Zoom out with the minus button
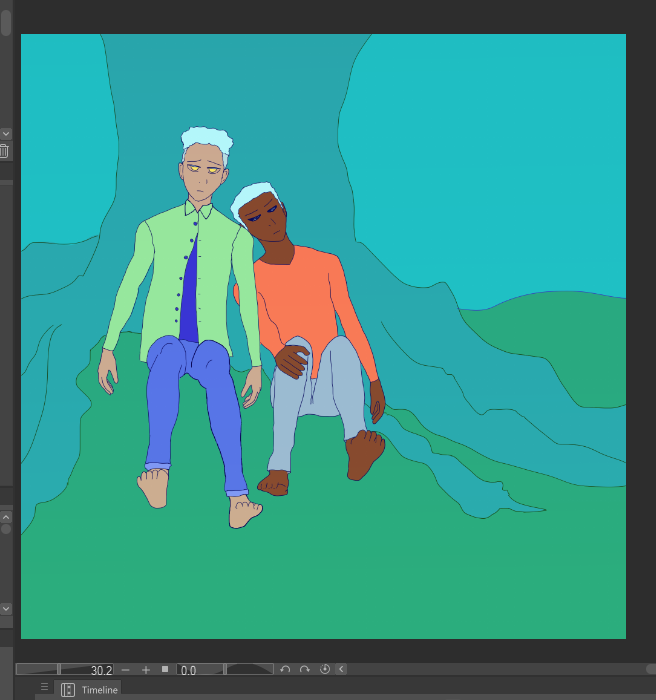Viewport: 656px width, 700px height. 125,670
